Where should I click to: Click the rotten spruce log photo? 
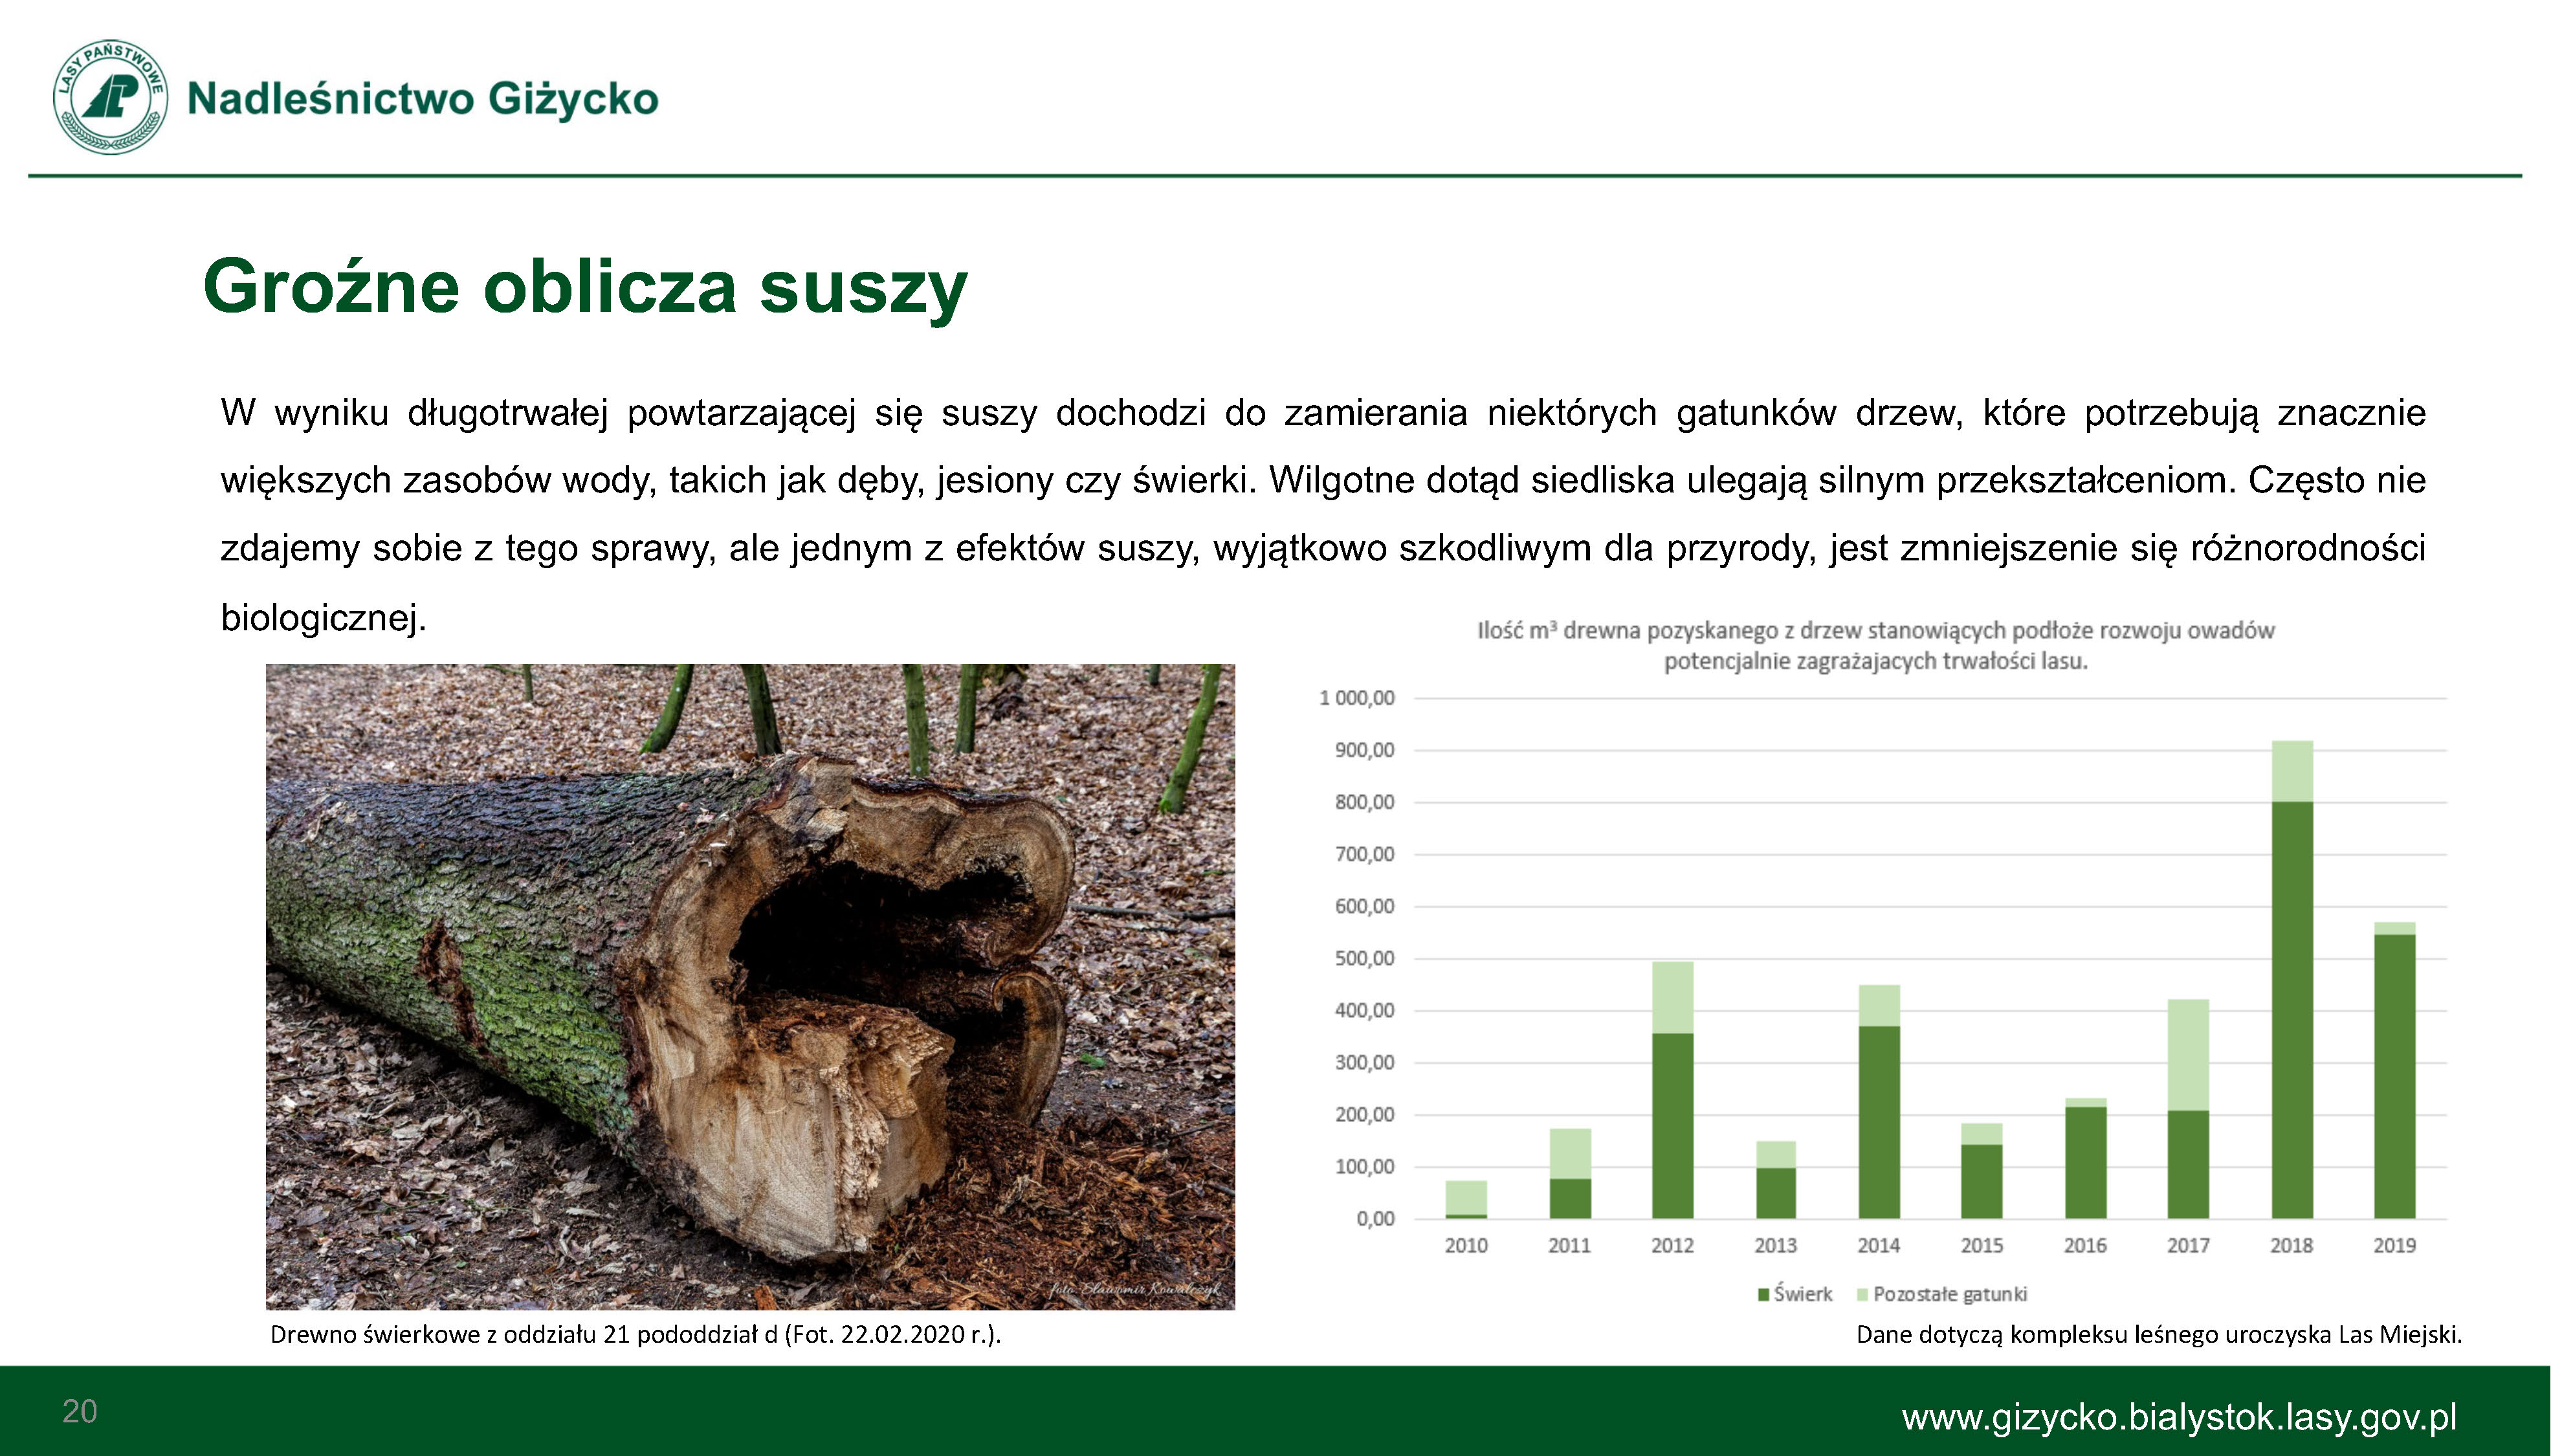[x=750, y=986]
